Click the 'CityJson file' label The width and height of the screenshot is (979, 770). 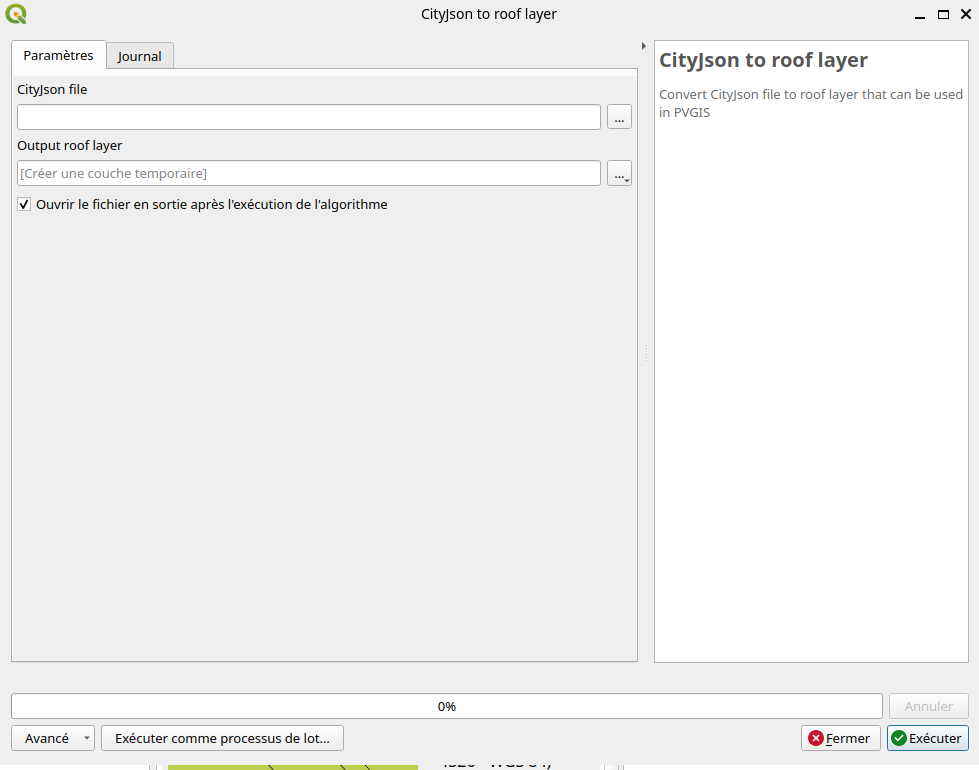tap(52, 89)
